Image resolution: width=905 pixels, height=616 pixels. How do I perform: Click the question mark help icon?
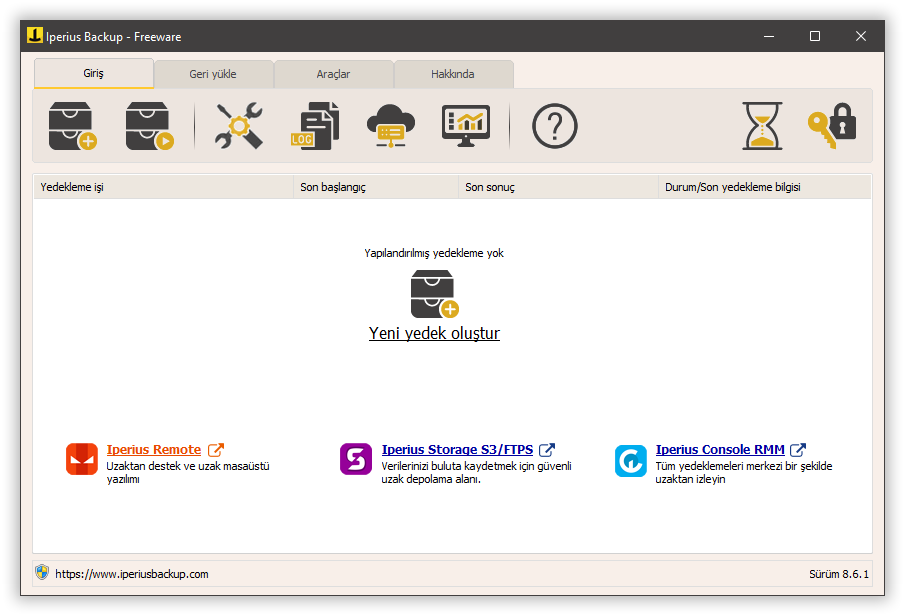click(x=554, y=126)
